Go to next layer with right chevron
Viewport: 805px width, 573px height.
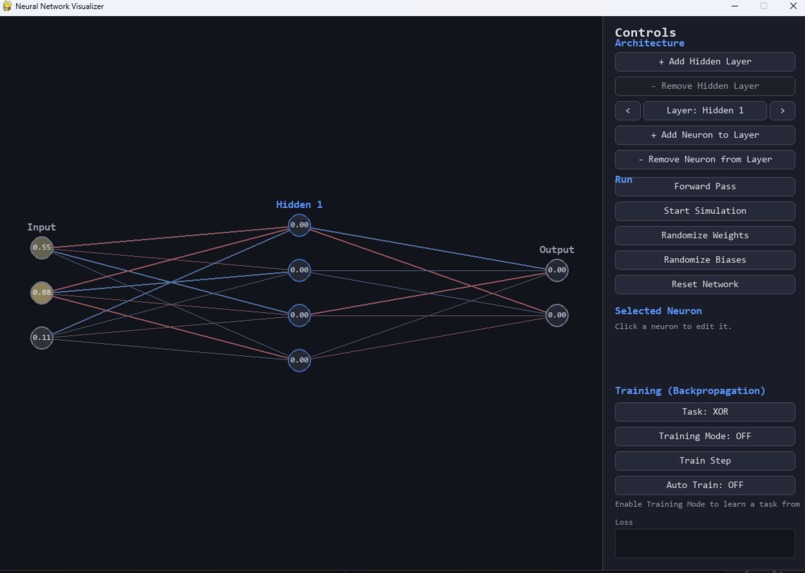click(x=782, y=111)
